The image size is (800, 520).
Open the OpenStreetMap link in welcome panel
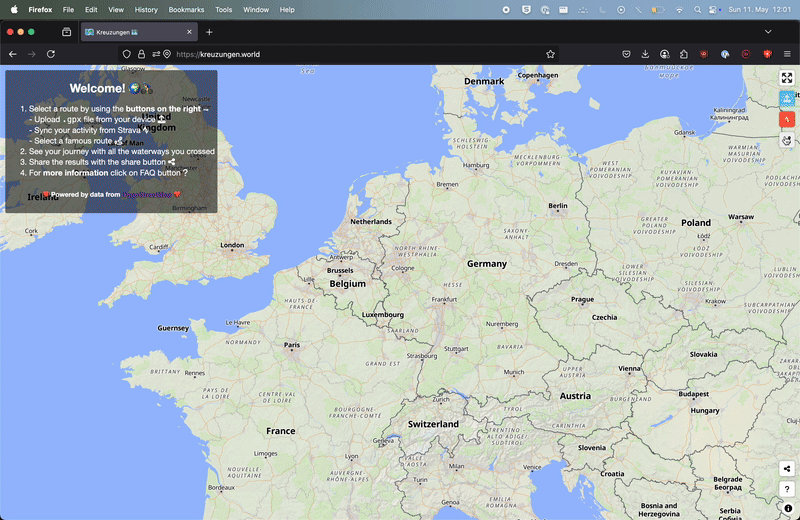pyautogui.click(x=147, y=194)
